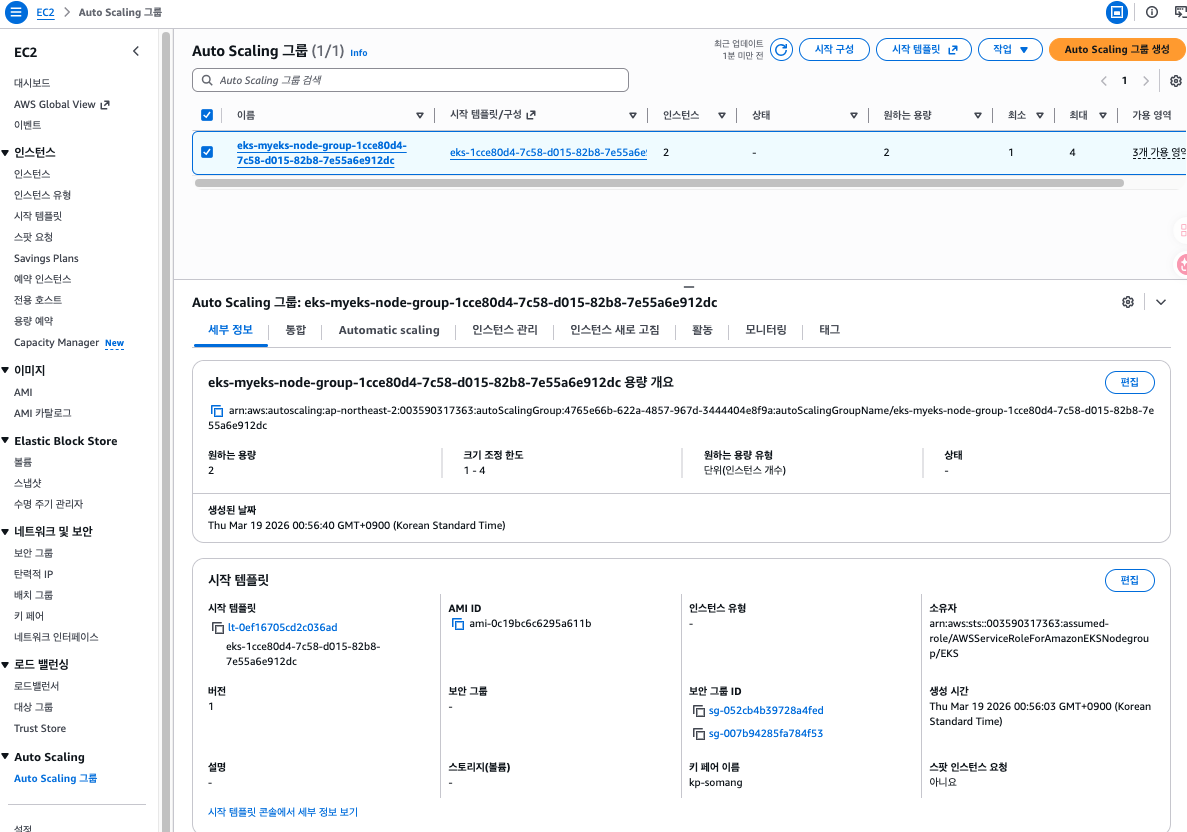Open the 모니터링 tab
Screen dimensions: 1187x832
click(x=766, y=330)
